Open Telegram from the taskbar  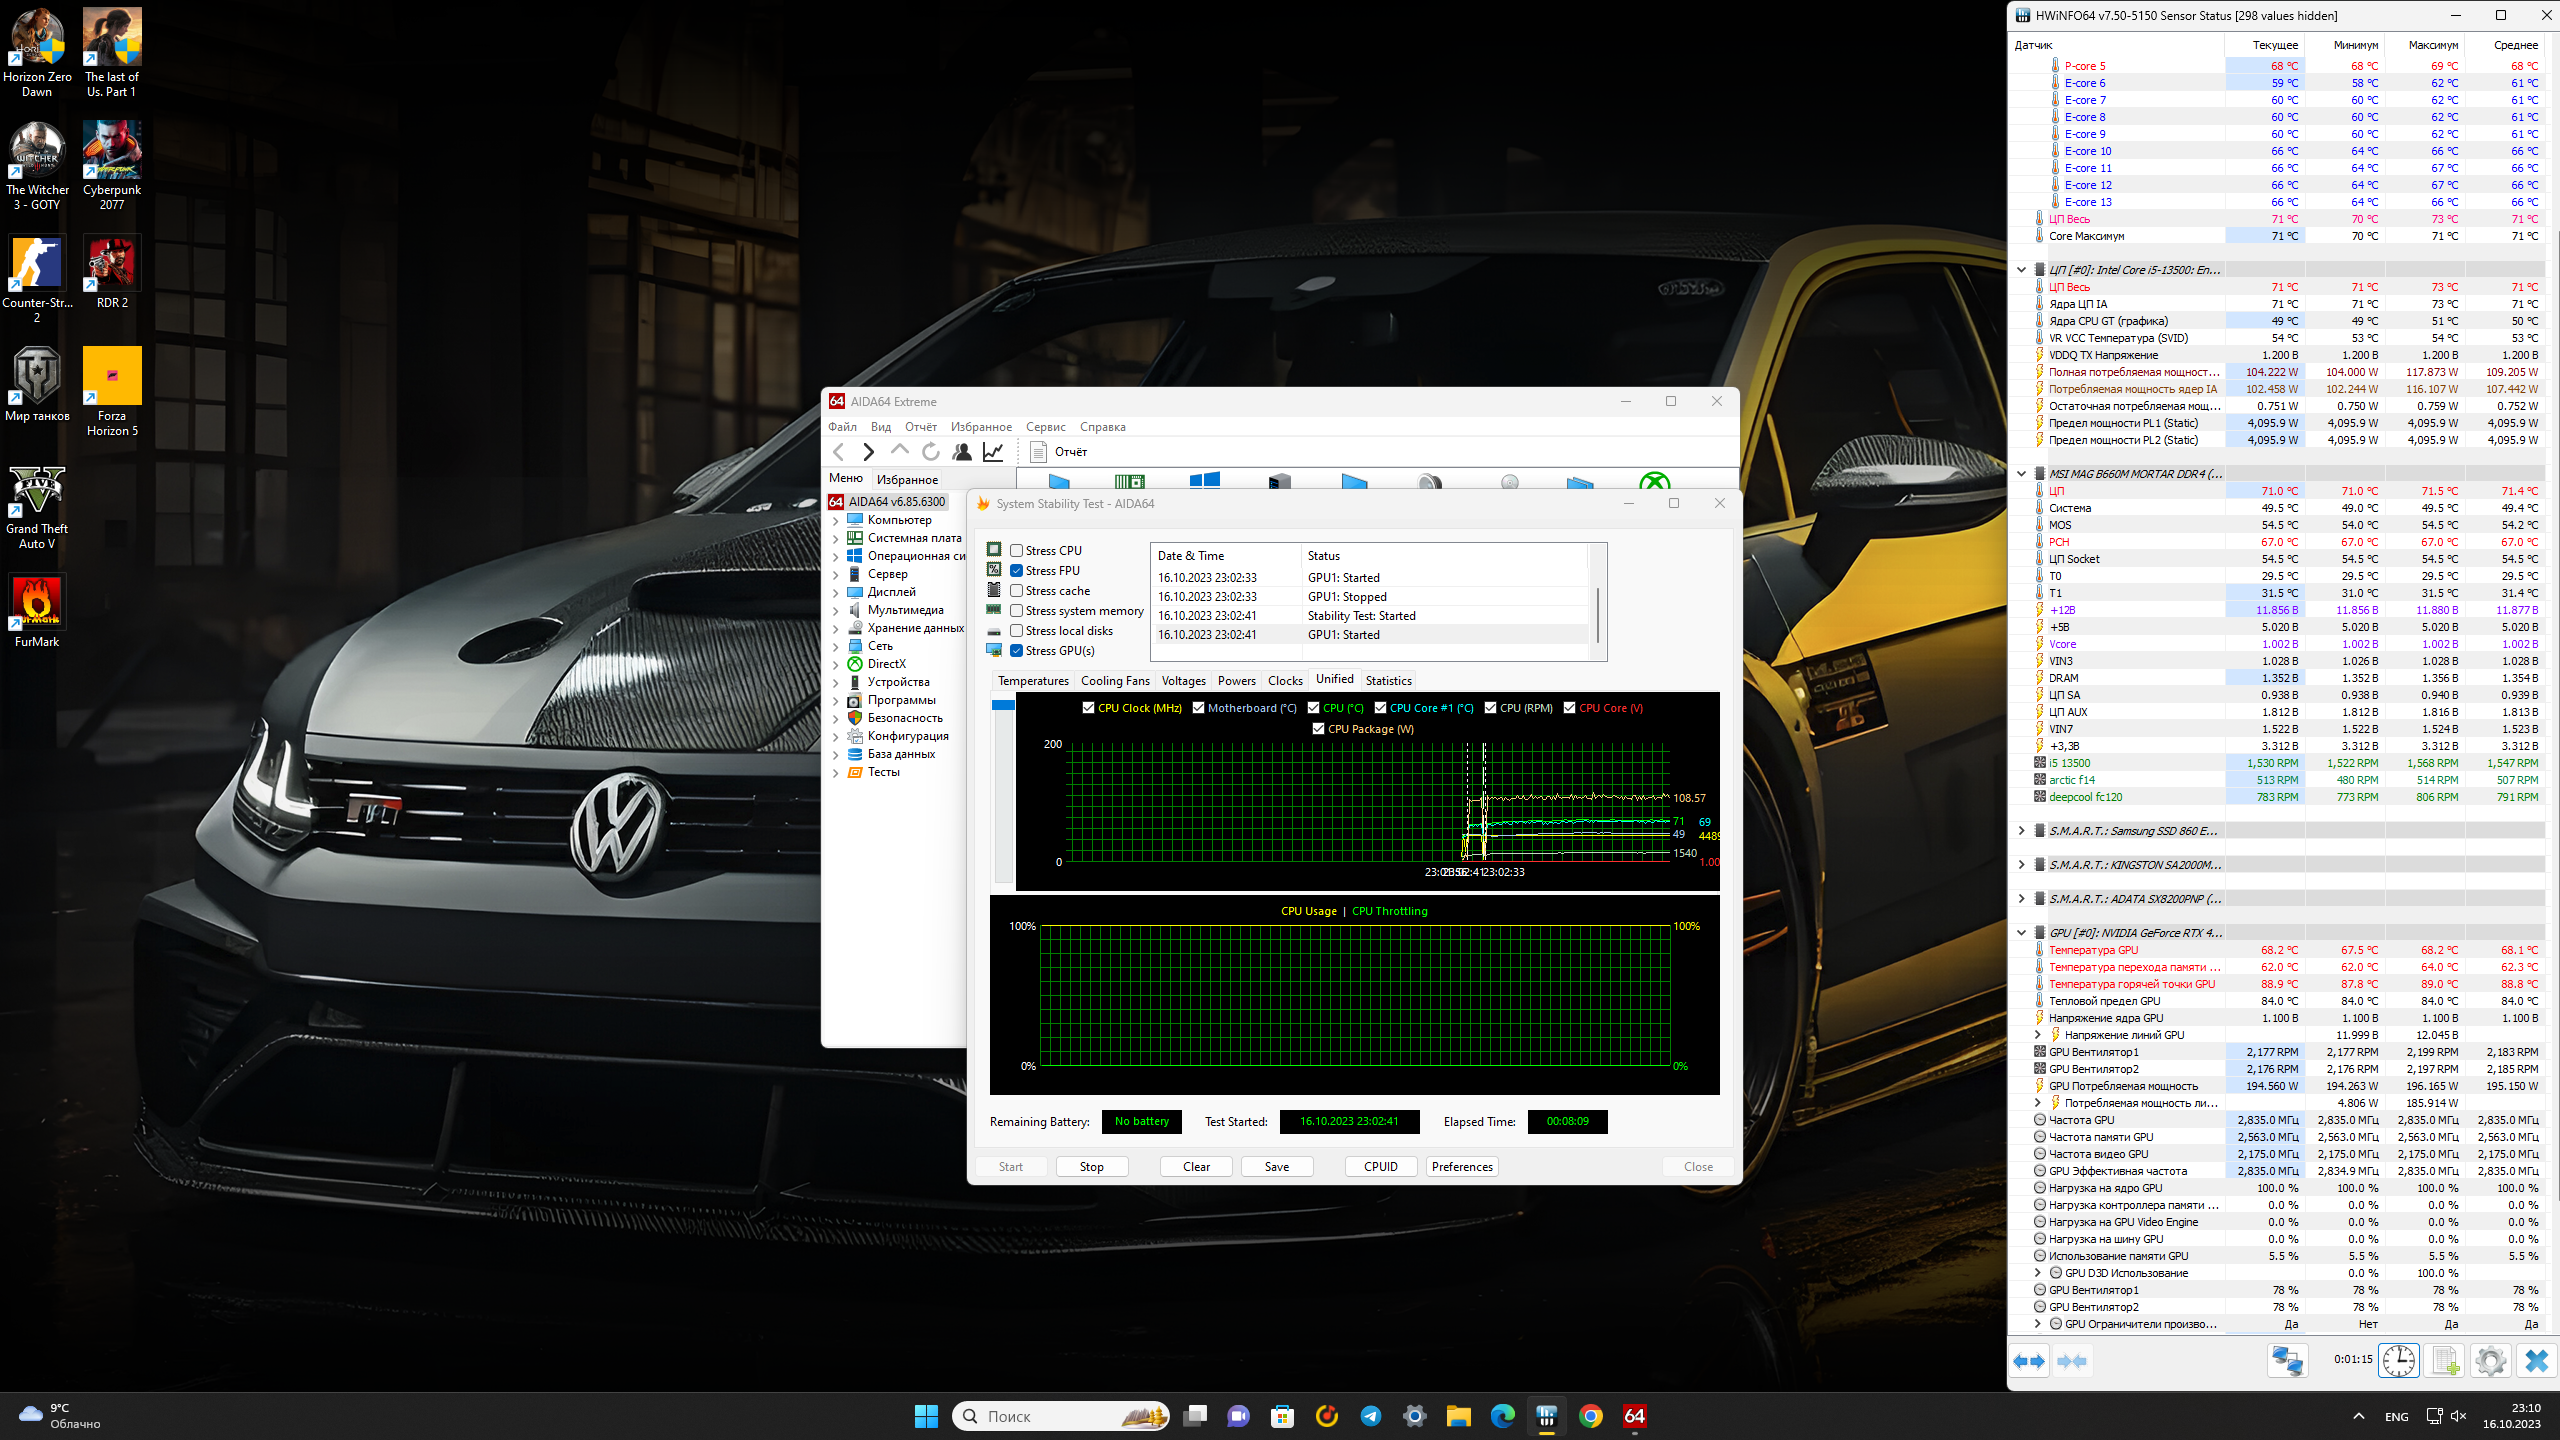(x=1371, y=1415)
